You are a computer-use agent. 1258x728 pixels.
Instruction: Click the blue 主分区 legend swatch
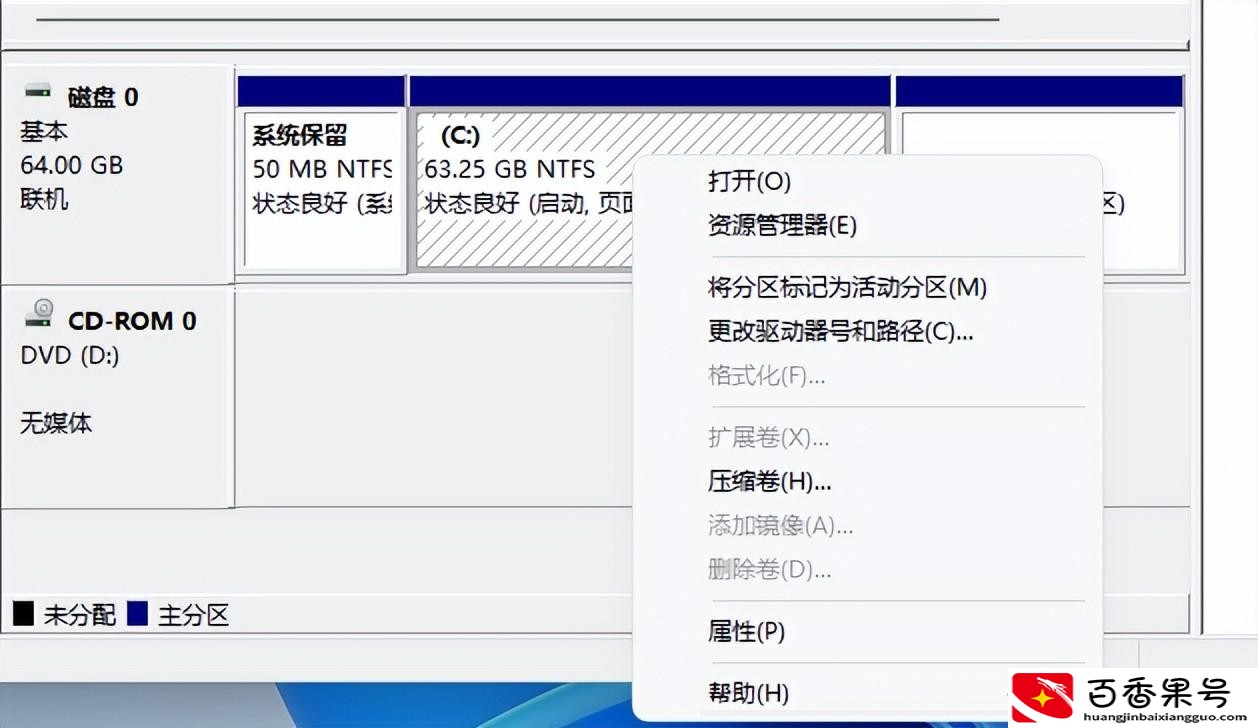137,613
